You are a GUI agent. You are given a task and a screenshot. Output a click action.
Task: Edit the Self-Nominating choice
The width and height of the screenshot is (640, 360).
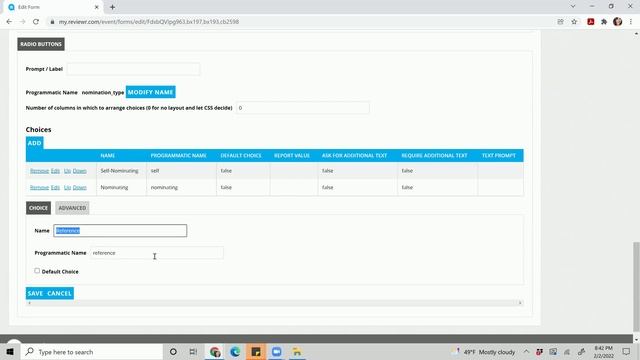pyautogui.click(x=56, y=171)
